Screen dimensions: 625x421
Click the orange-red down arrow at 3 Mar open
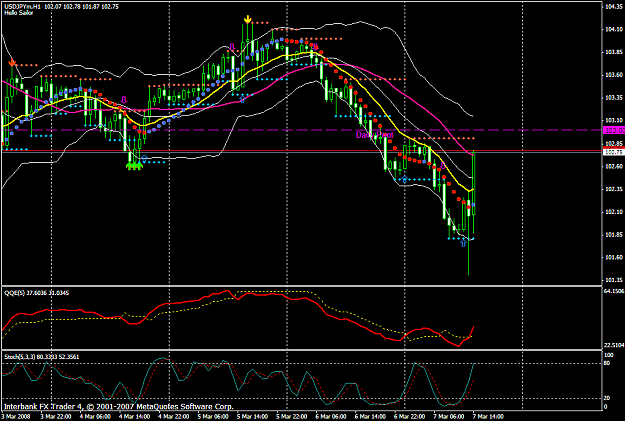(x=12, y=62)
